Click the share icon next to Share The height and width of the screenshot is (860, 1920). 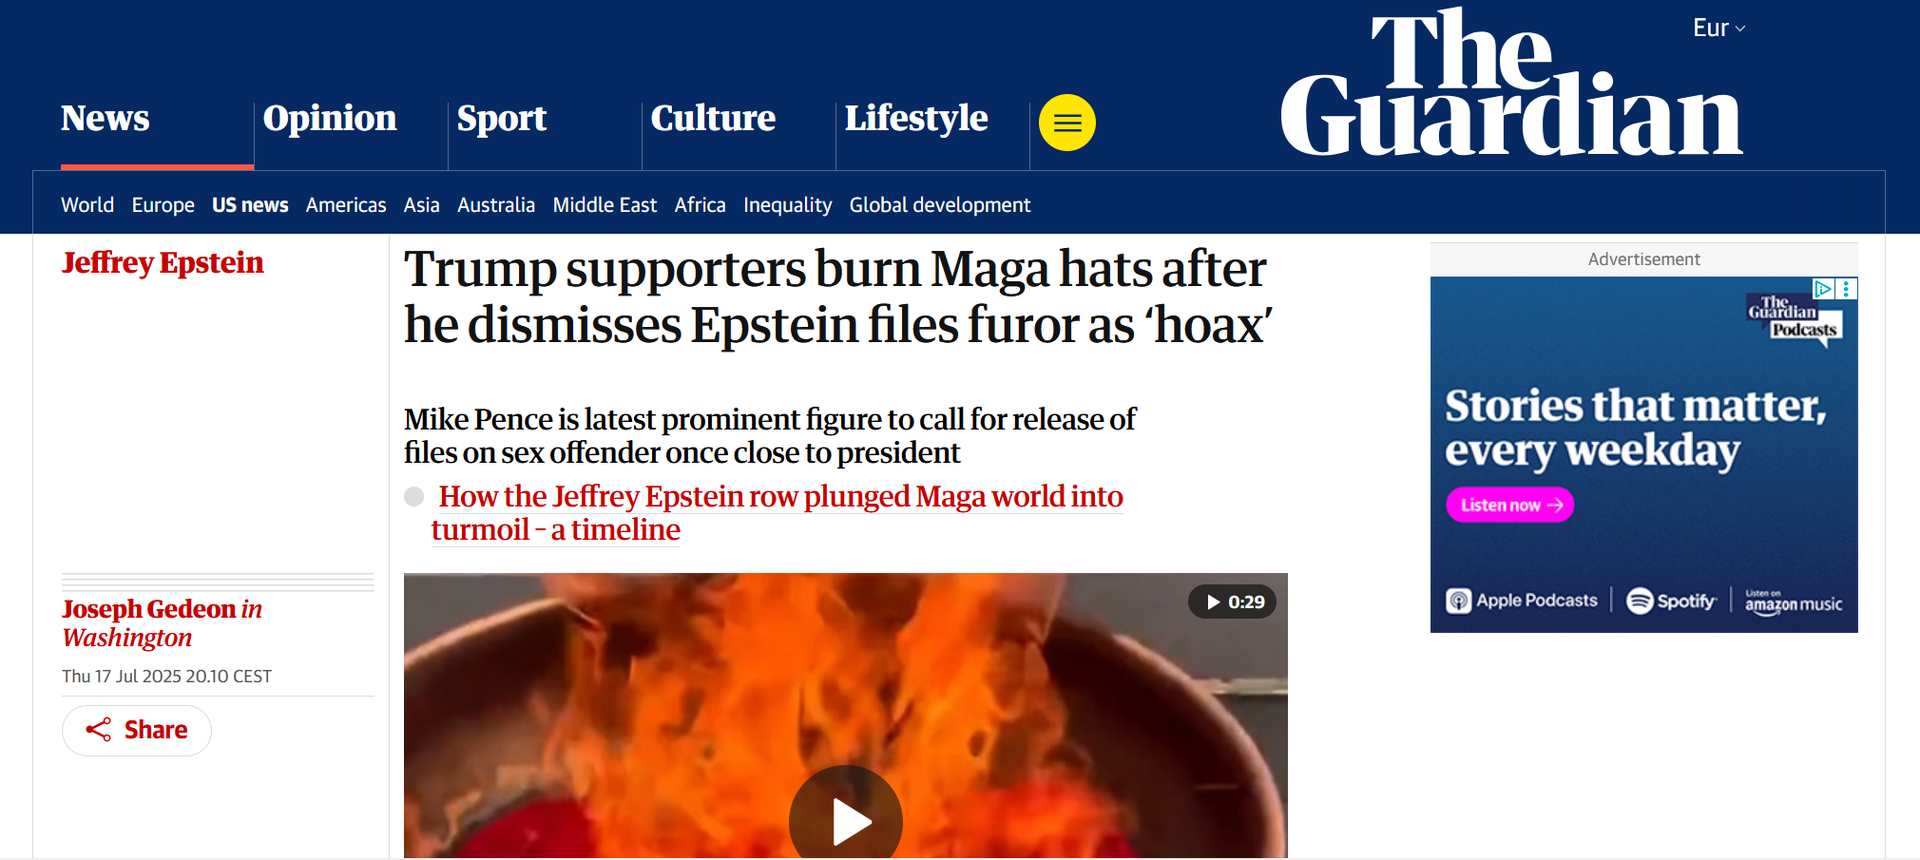[x=98, y=730]
